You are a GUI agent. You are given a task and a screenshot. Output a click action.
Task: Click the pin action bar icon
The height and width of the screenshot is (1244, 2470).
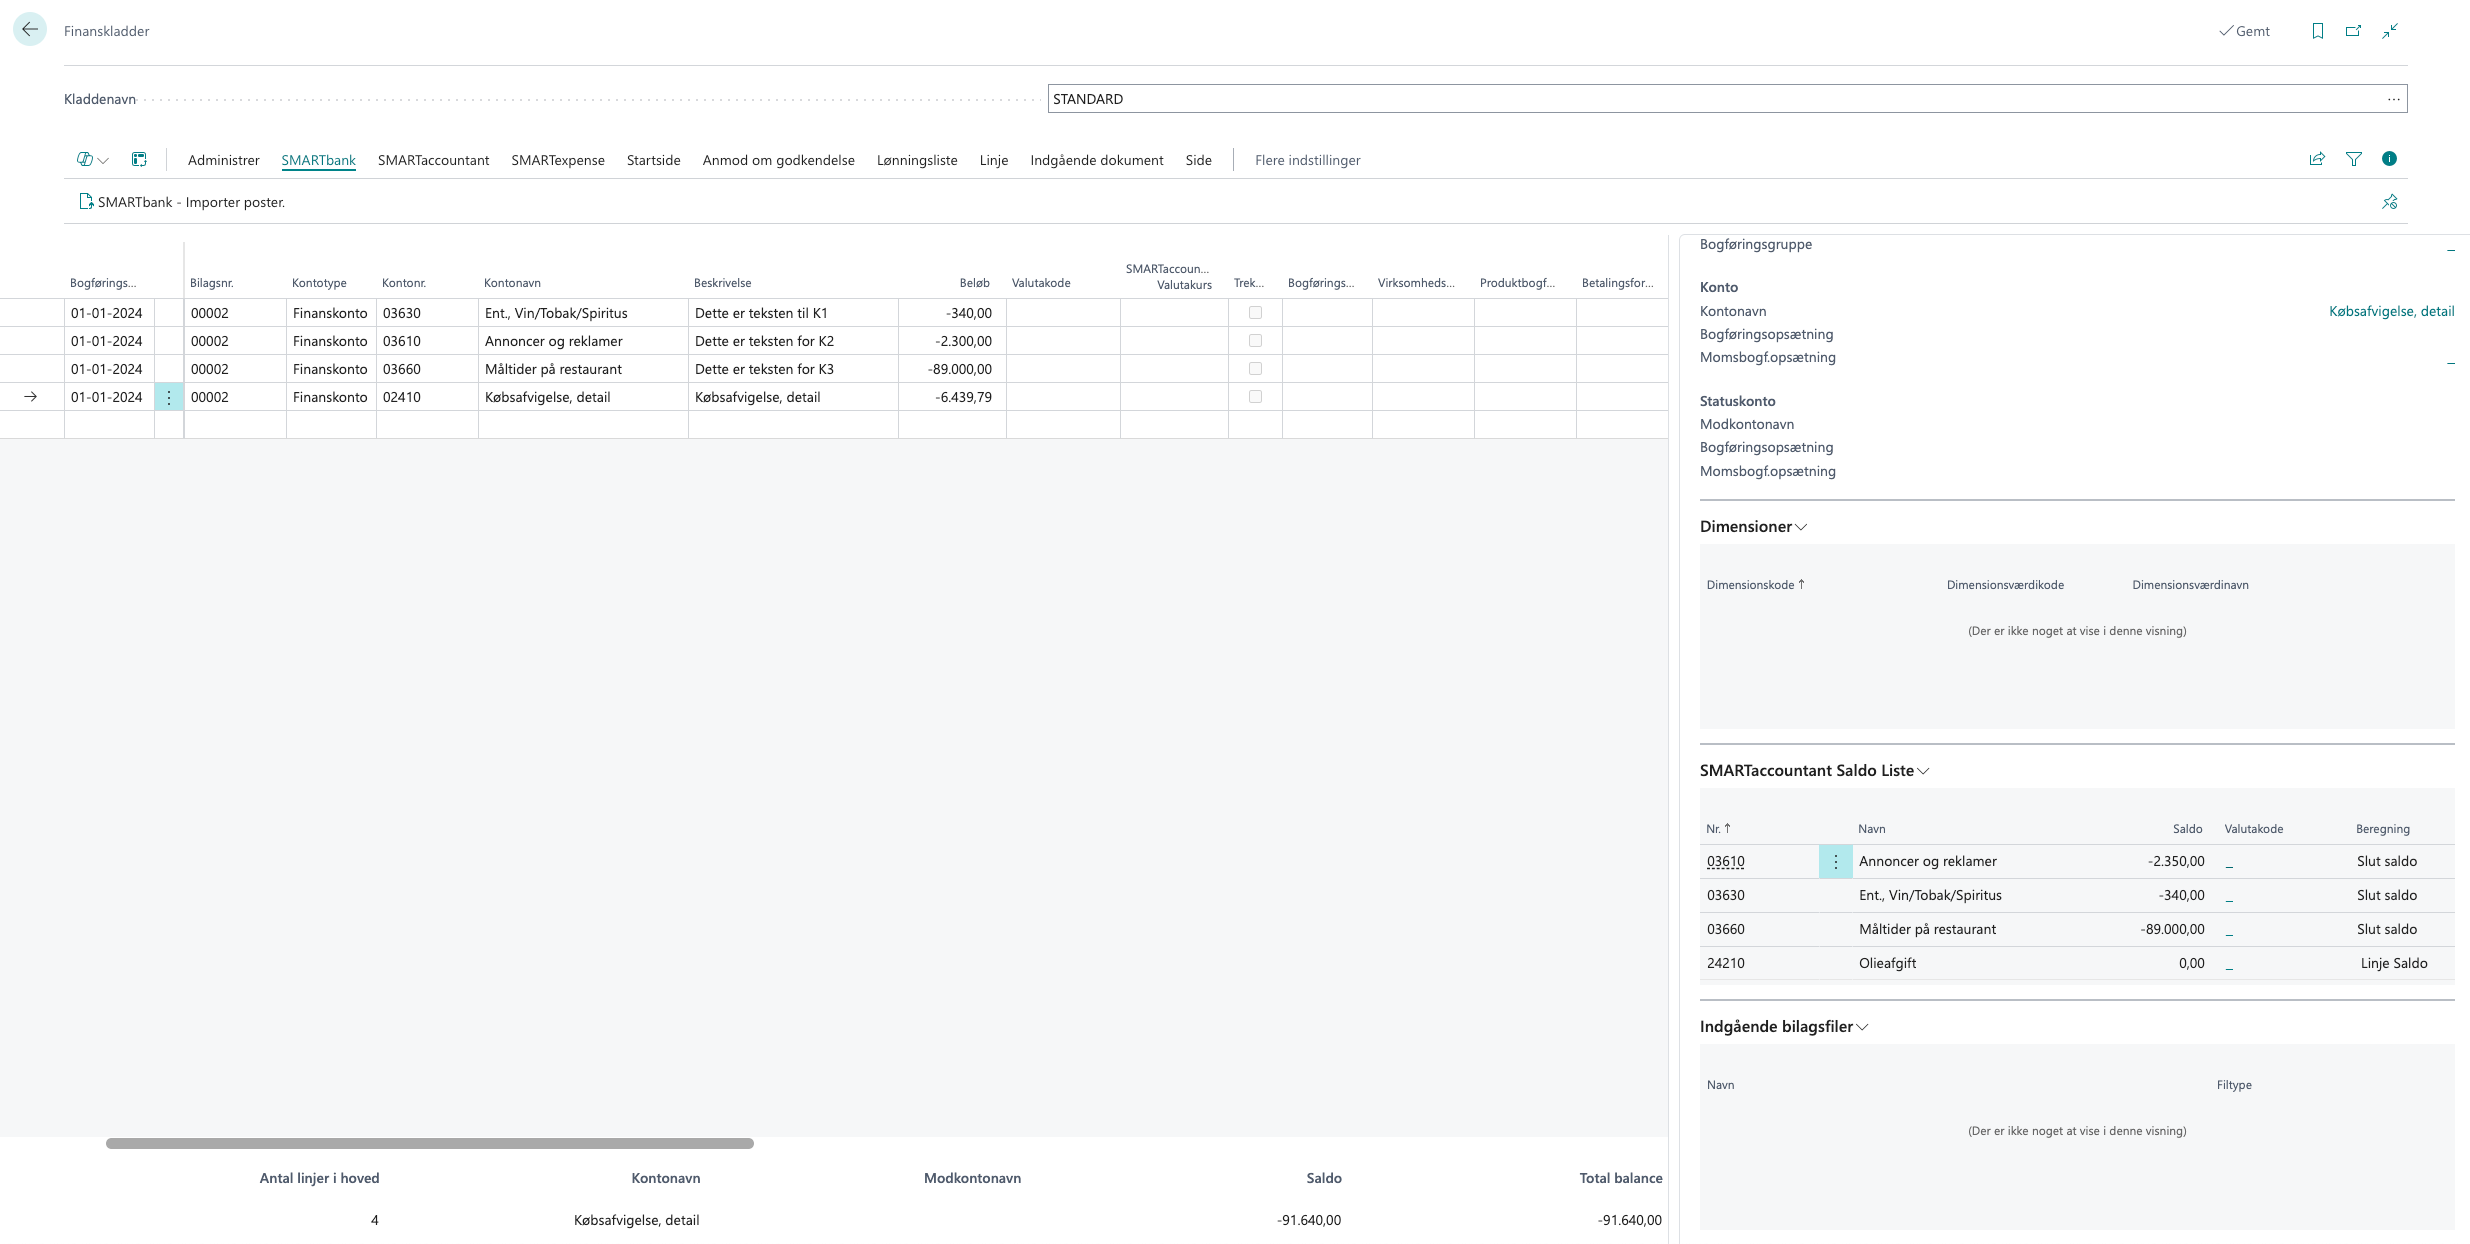point(2389,202)
